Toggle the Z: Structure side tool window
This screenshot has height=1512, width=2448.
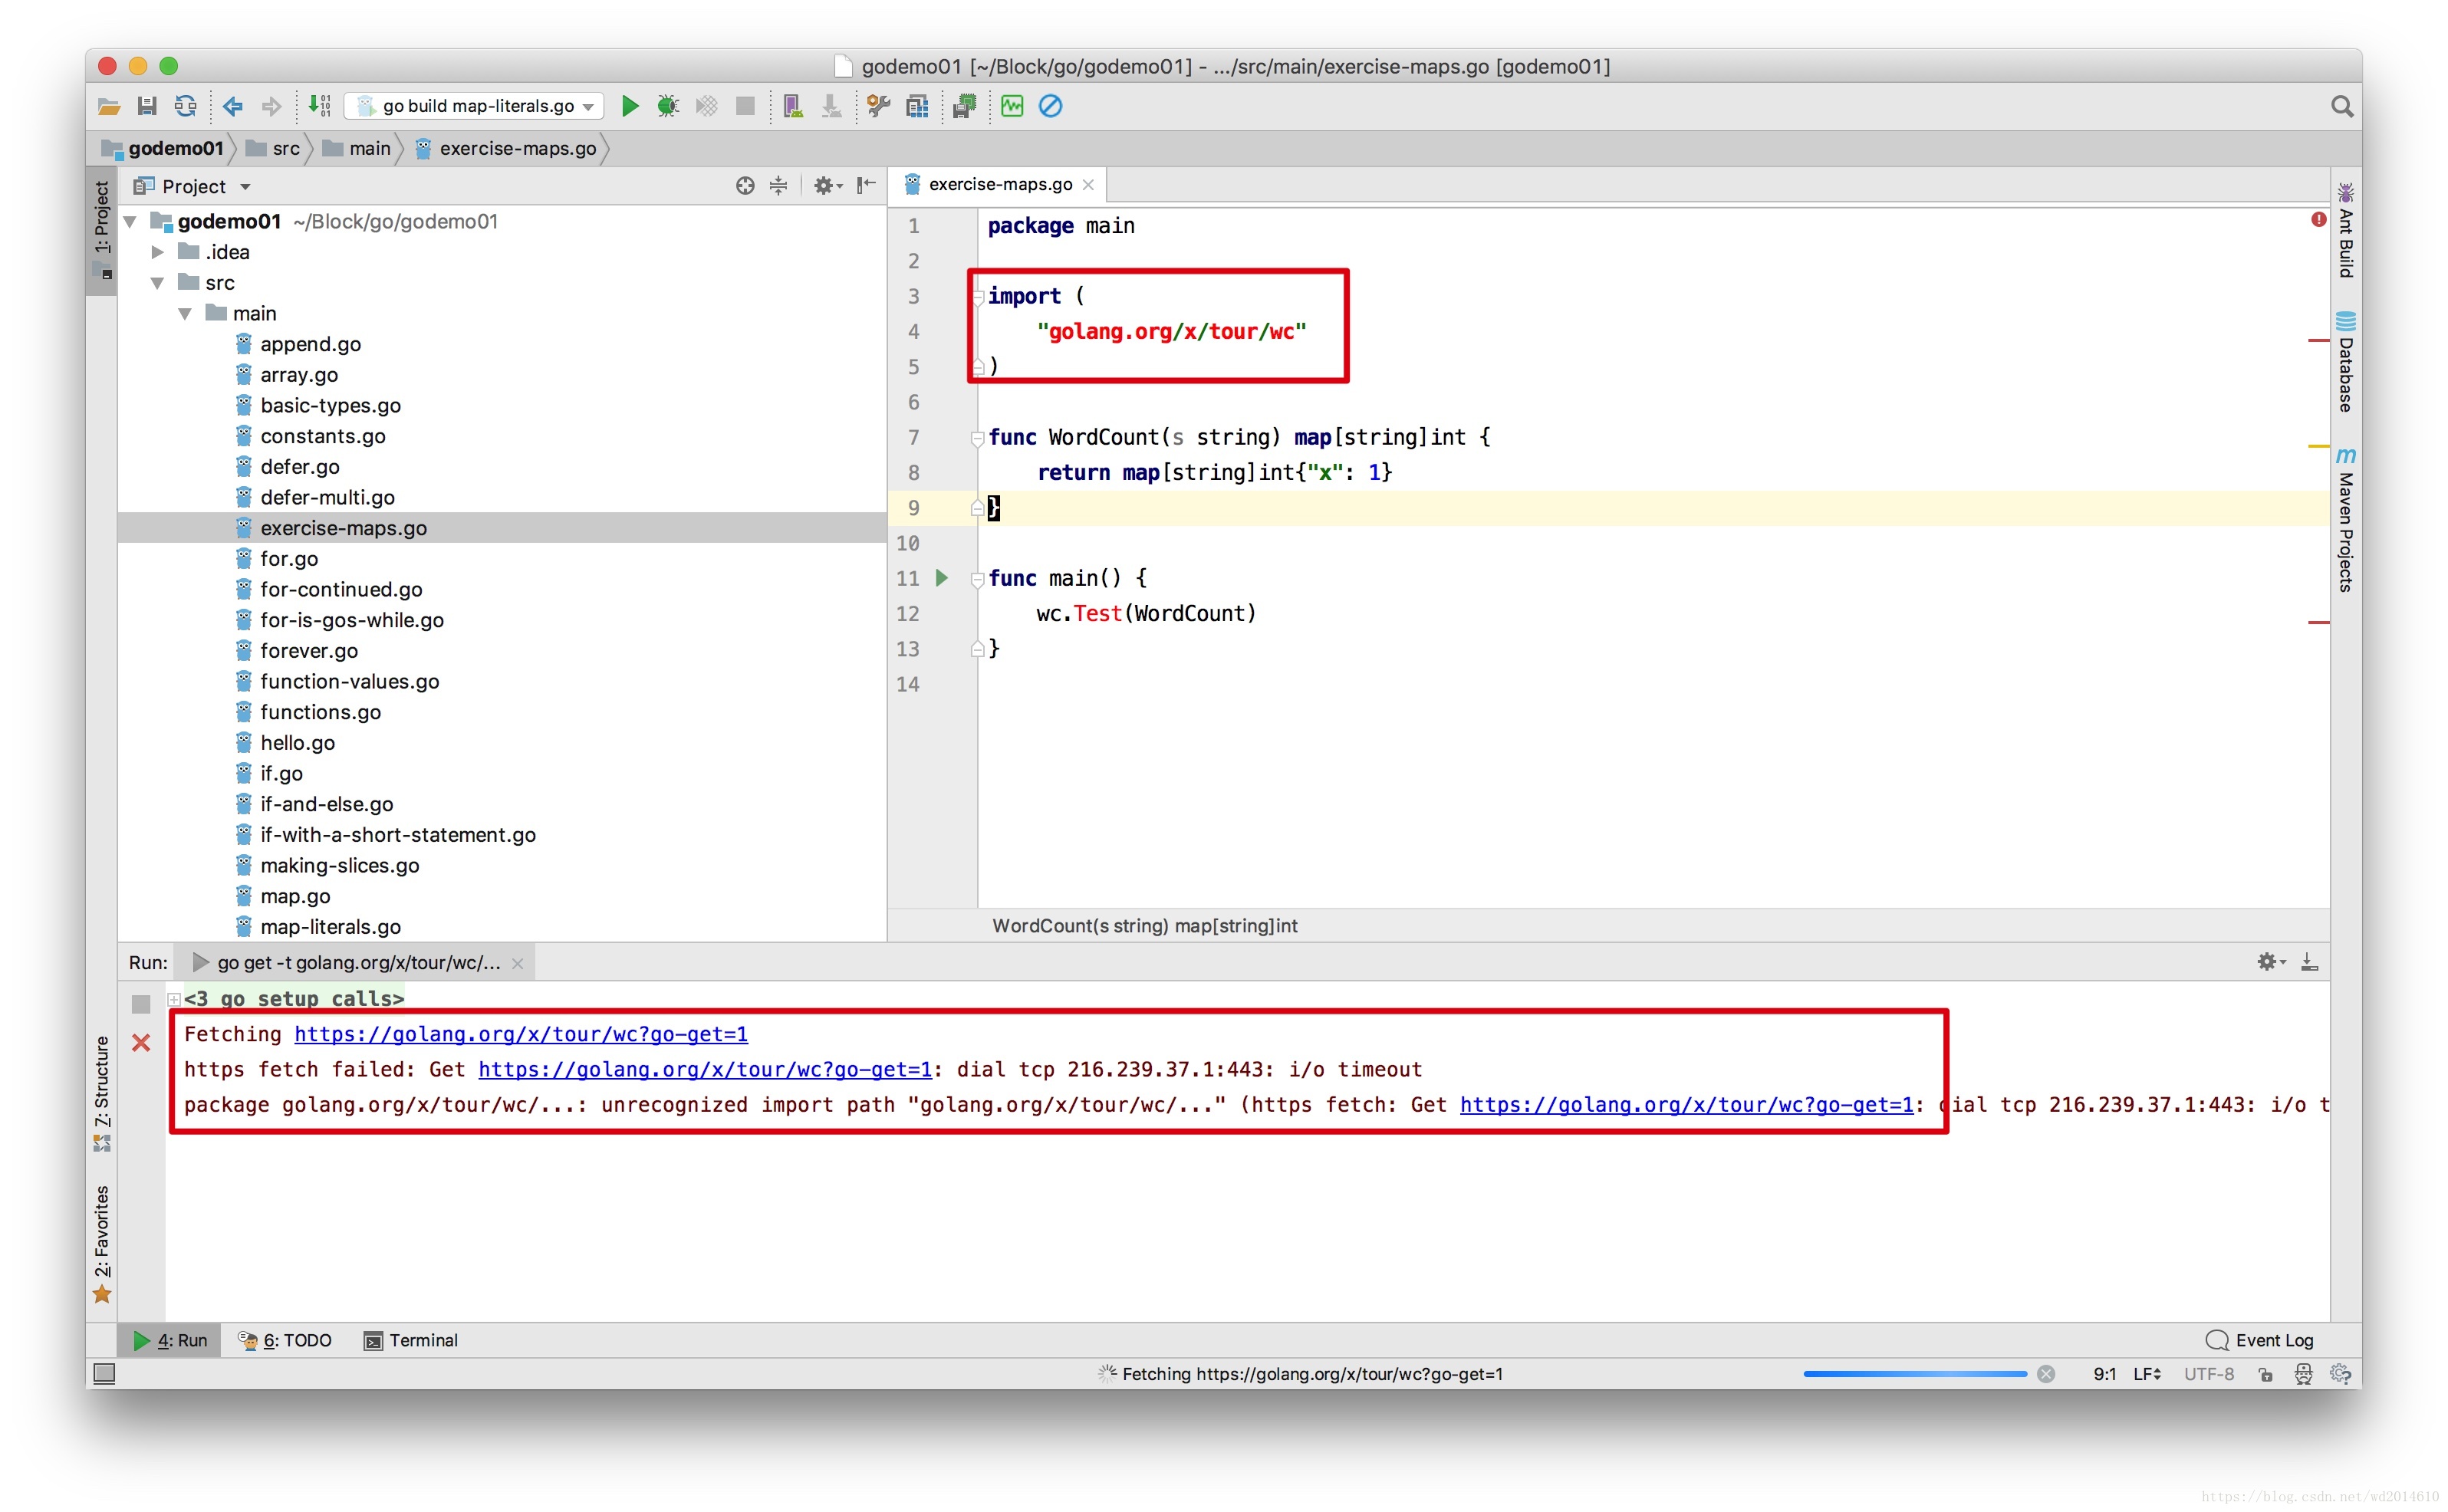coord(102,1093)
